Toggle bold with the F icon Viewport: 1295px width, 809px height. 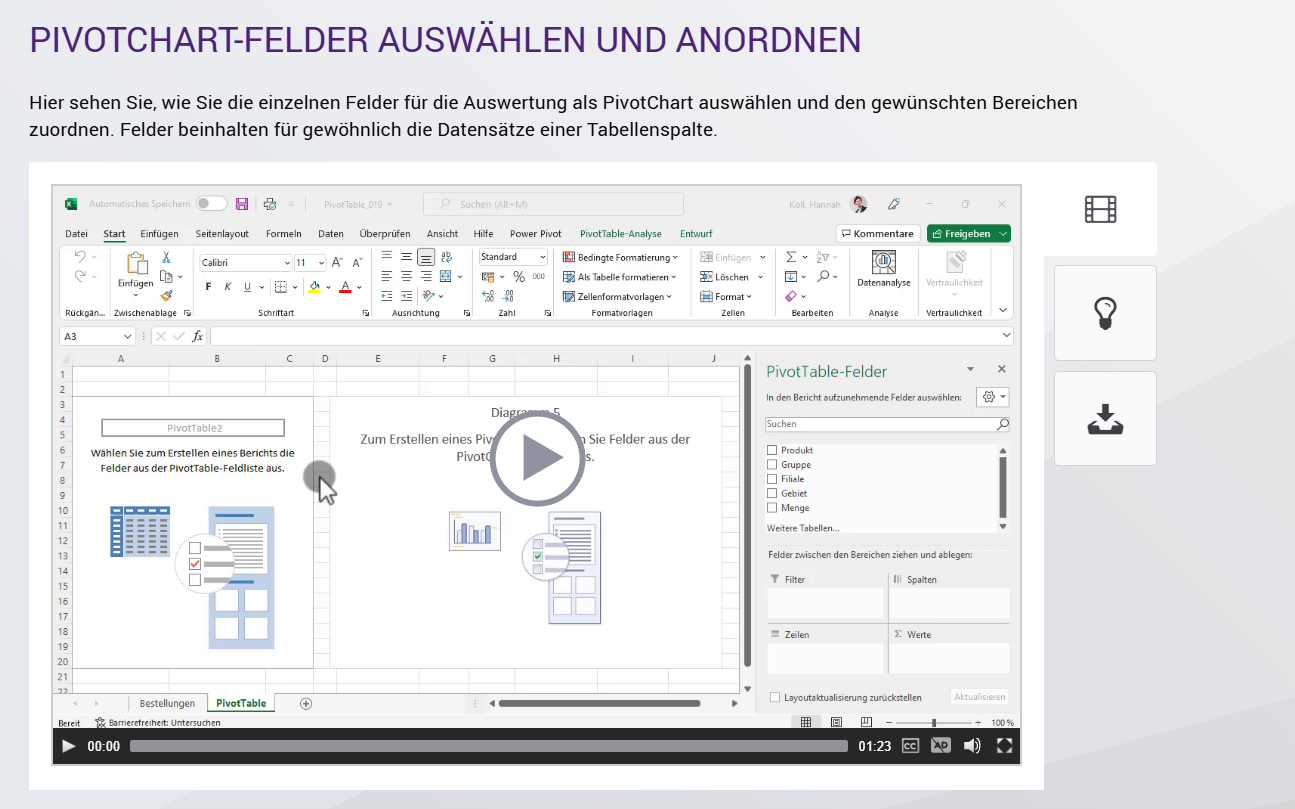(208, 287)
